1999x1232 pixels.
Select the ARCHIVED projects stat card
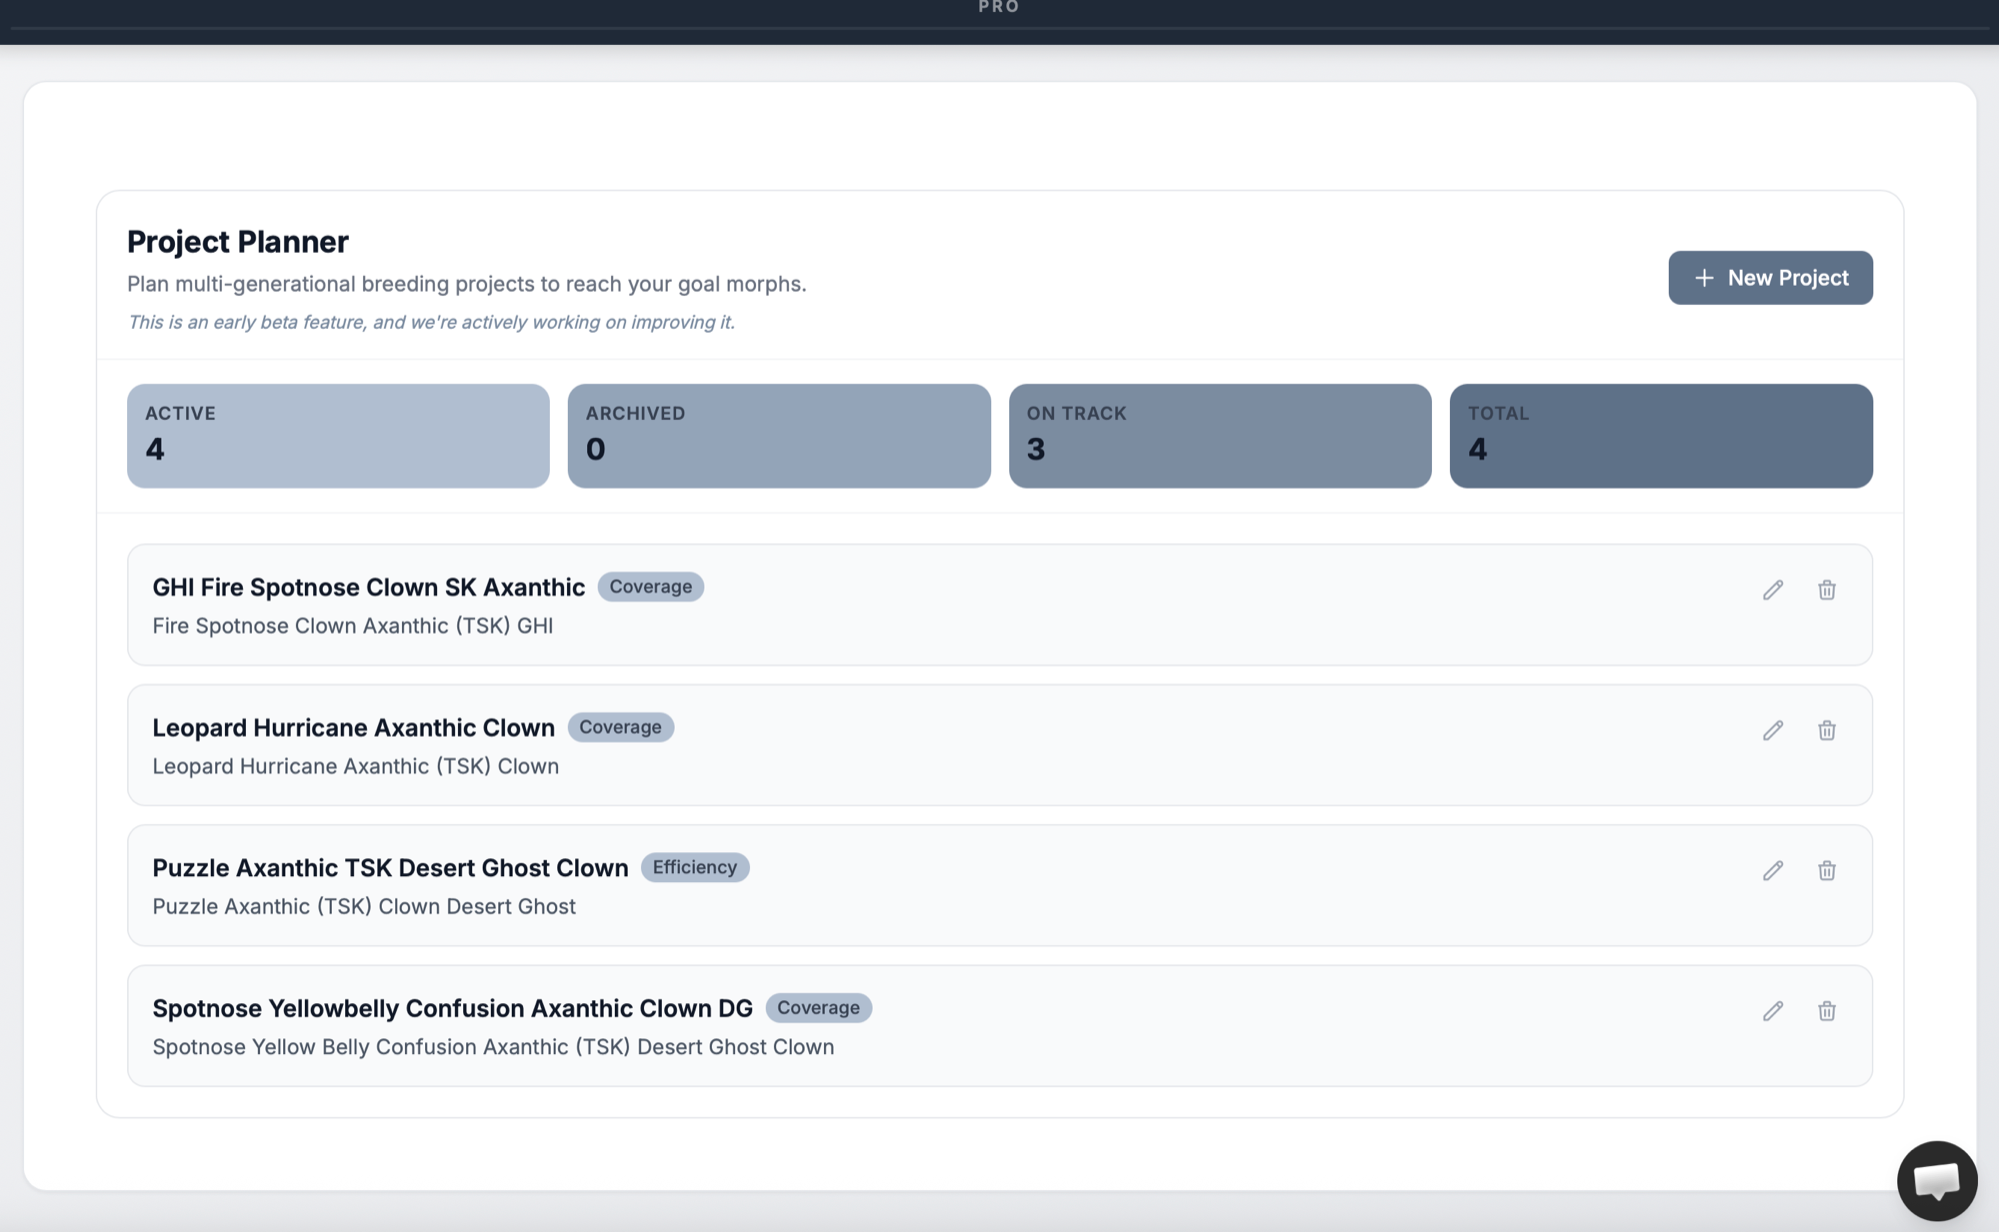(x=779, y=435)
